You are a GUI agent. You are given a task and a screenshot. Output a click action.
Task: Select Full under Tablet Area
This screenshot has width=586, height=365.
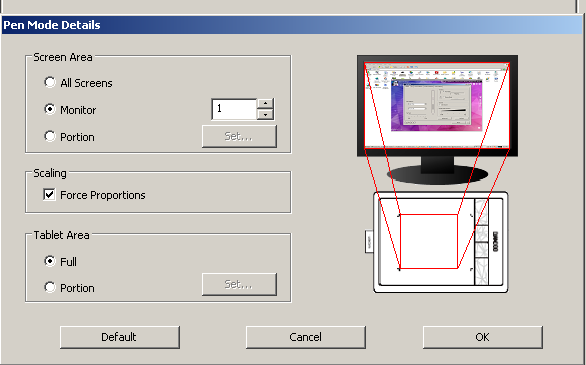(50, 261)
